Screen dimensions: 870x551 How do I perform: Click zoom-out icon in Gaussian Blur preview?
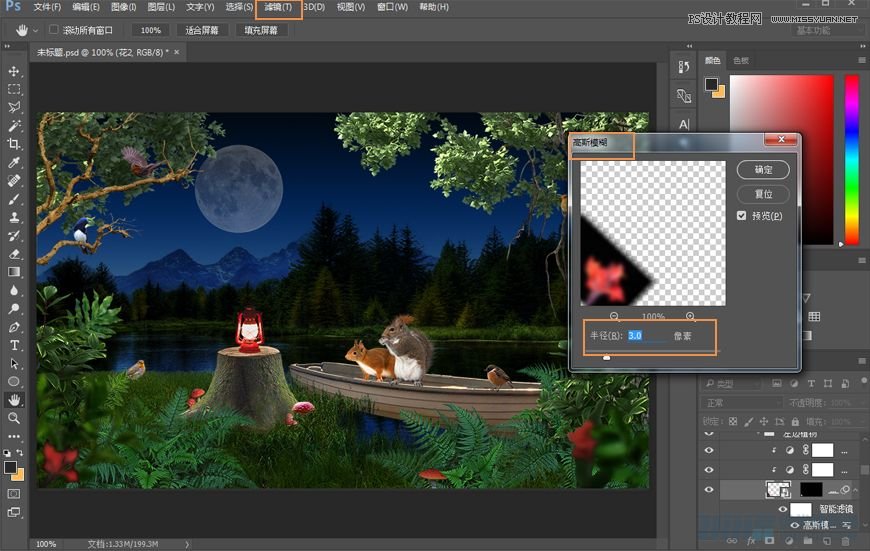click(612, 316)
